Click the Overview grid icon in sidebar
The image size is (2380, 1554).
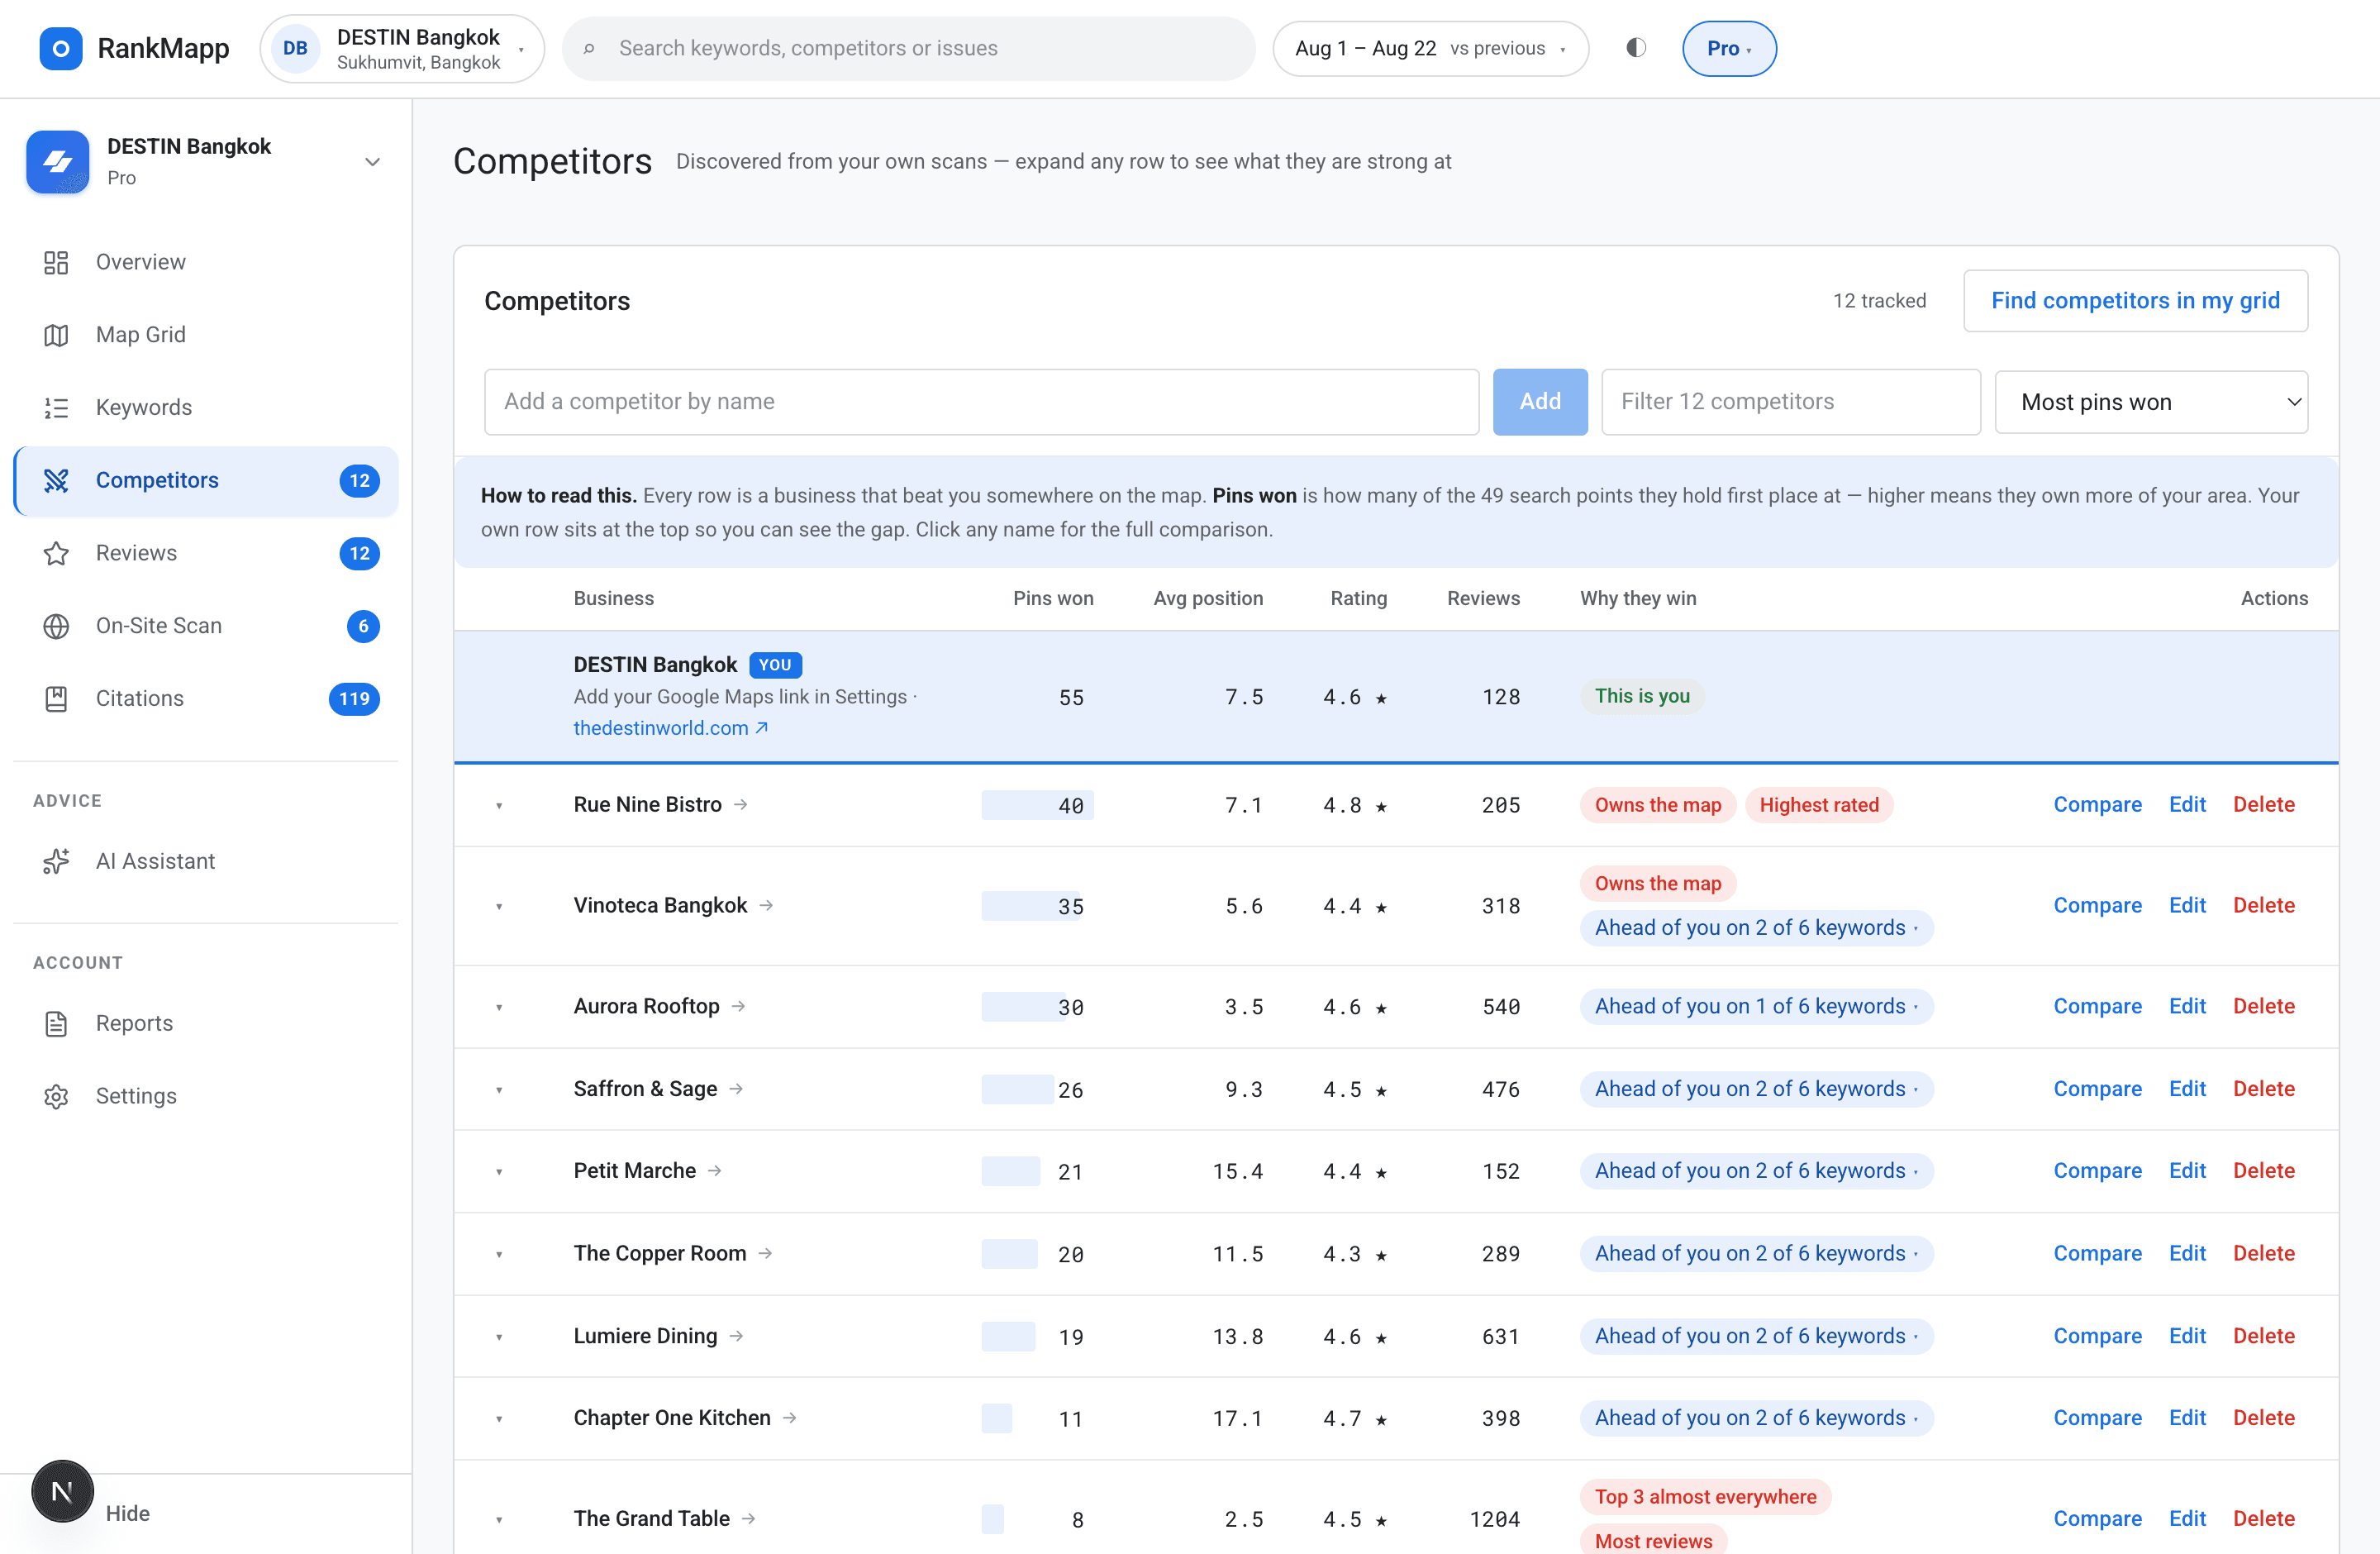[x=56, y=262]
